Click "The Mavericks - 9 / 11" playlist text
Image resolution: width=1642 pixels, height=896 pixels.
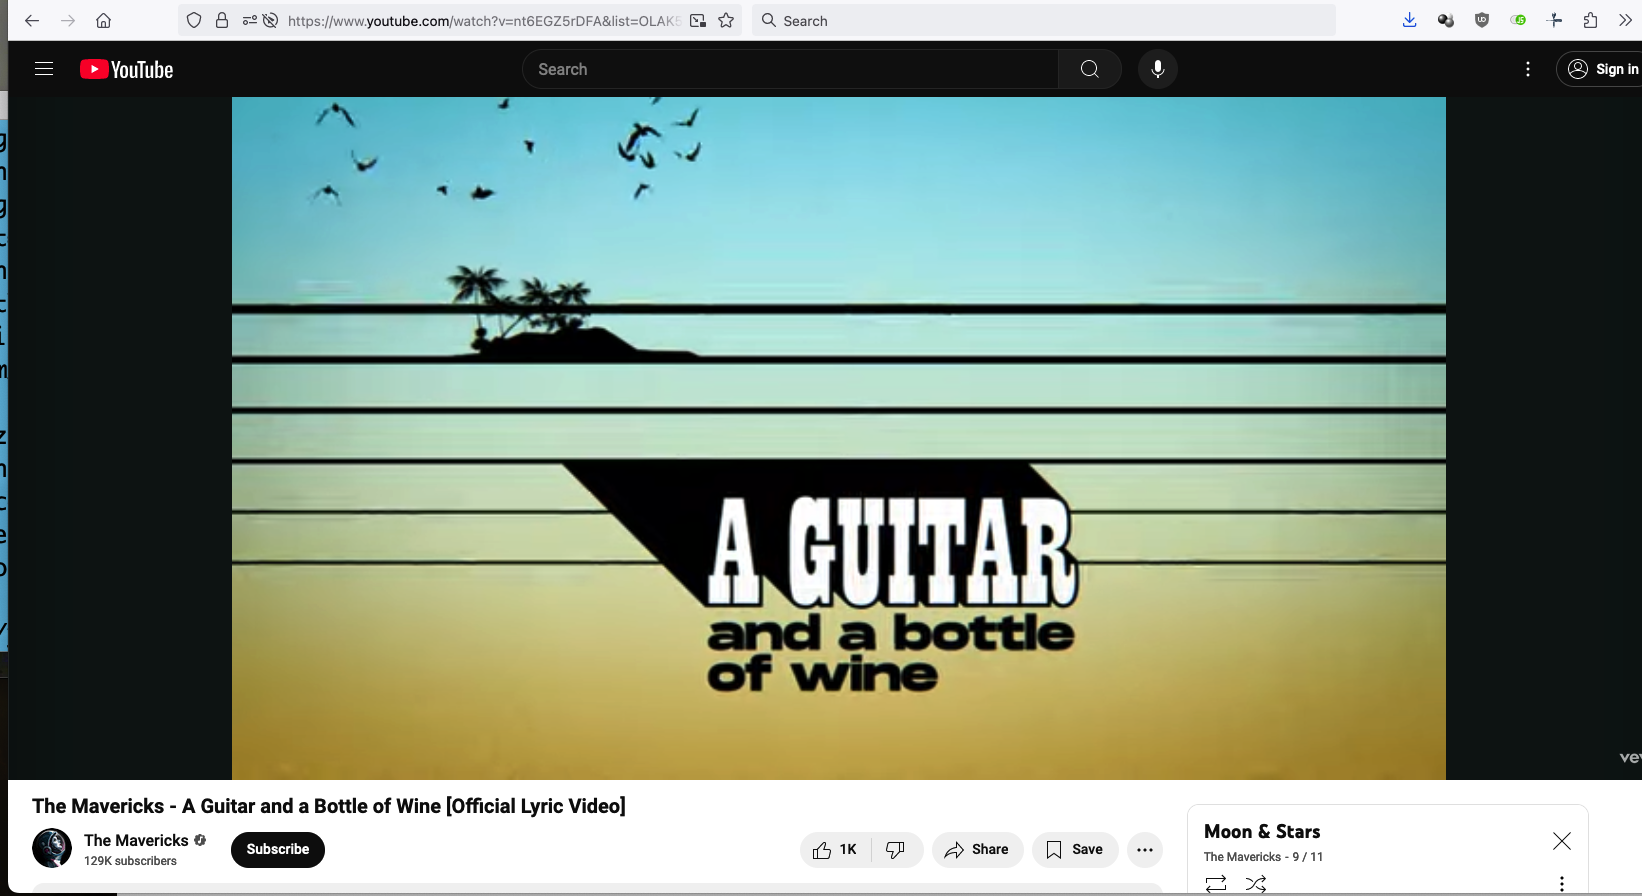pos(1263,857)
